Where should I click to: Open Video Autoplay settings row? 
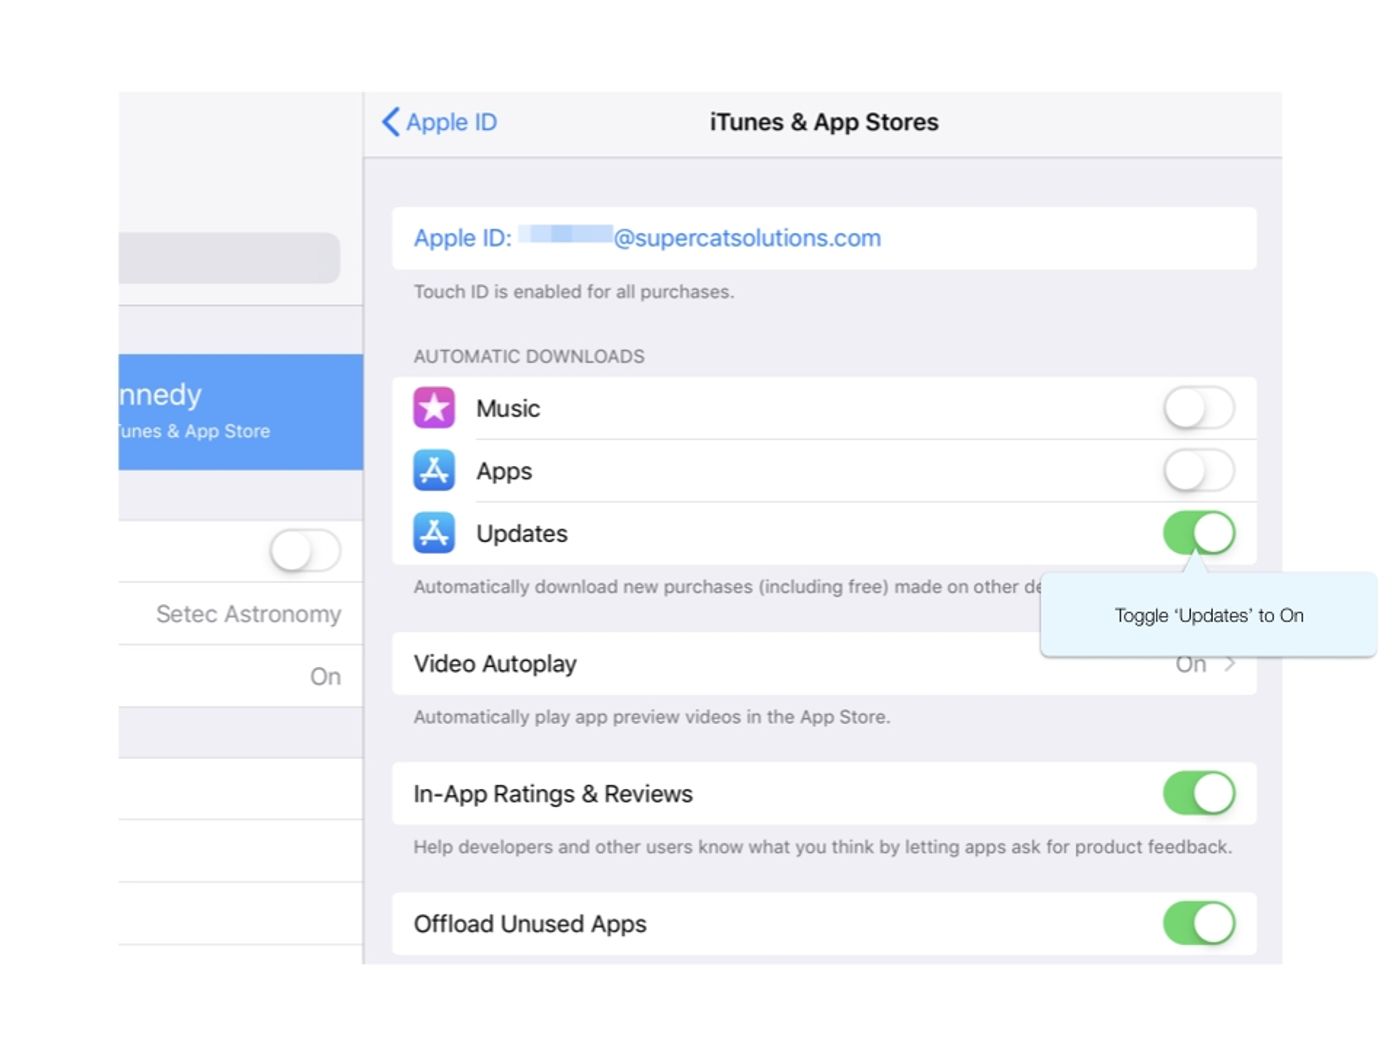pyautogui.click(x=824, y=664)
